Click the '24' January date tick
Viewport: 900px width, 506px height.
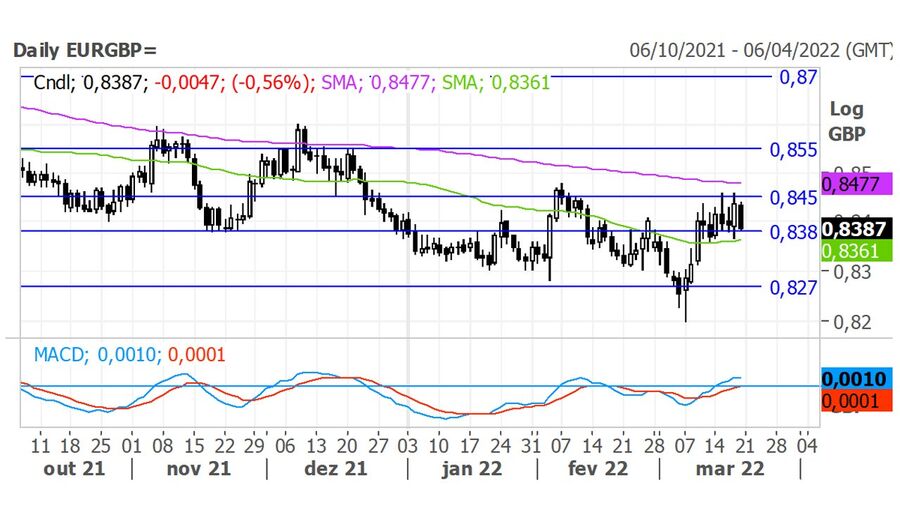pos(501,446)
